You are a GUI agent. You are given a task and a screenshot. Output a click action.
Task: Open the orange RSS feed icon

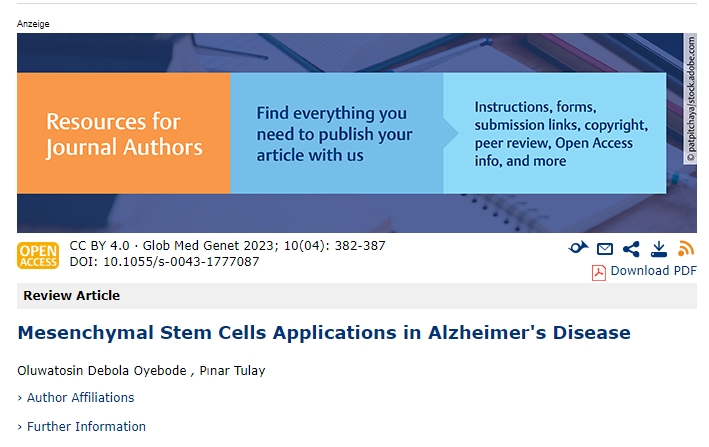pyautogui.click(x=686, y=249)
